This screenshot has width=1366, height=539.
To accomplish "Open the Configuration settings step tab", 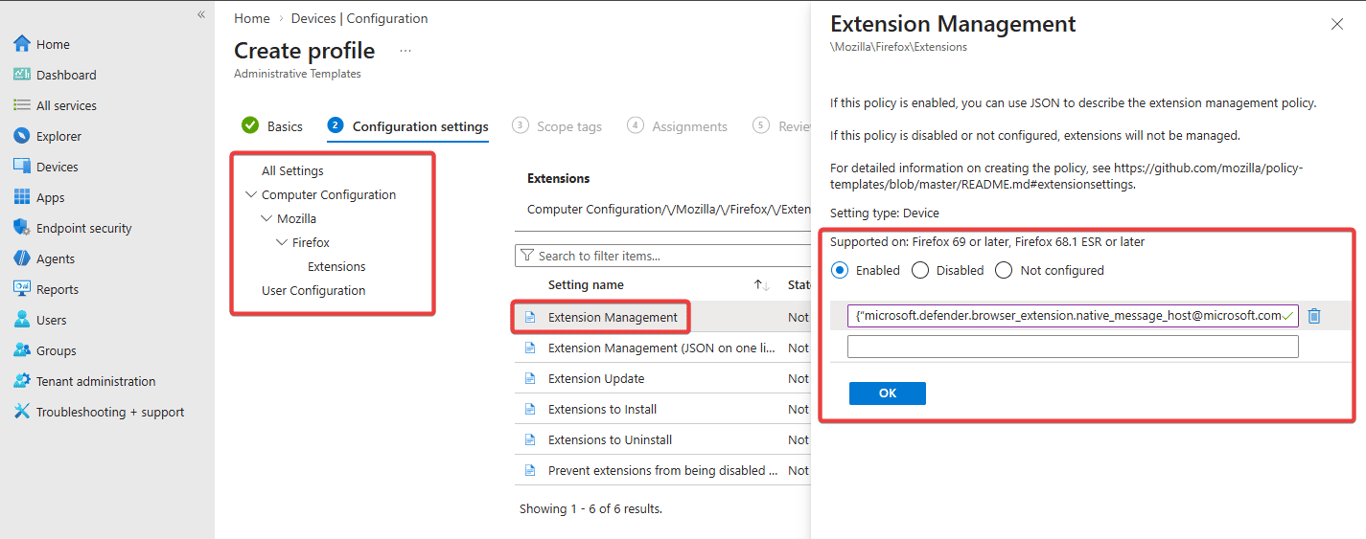I will click(x=408, y=126).
